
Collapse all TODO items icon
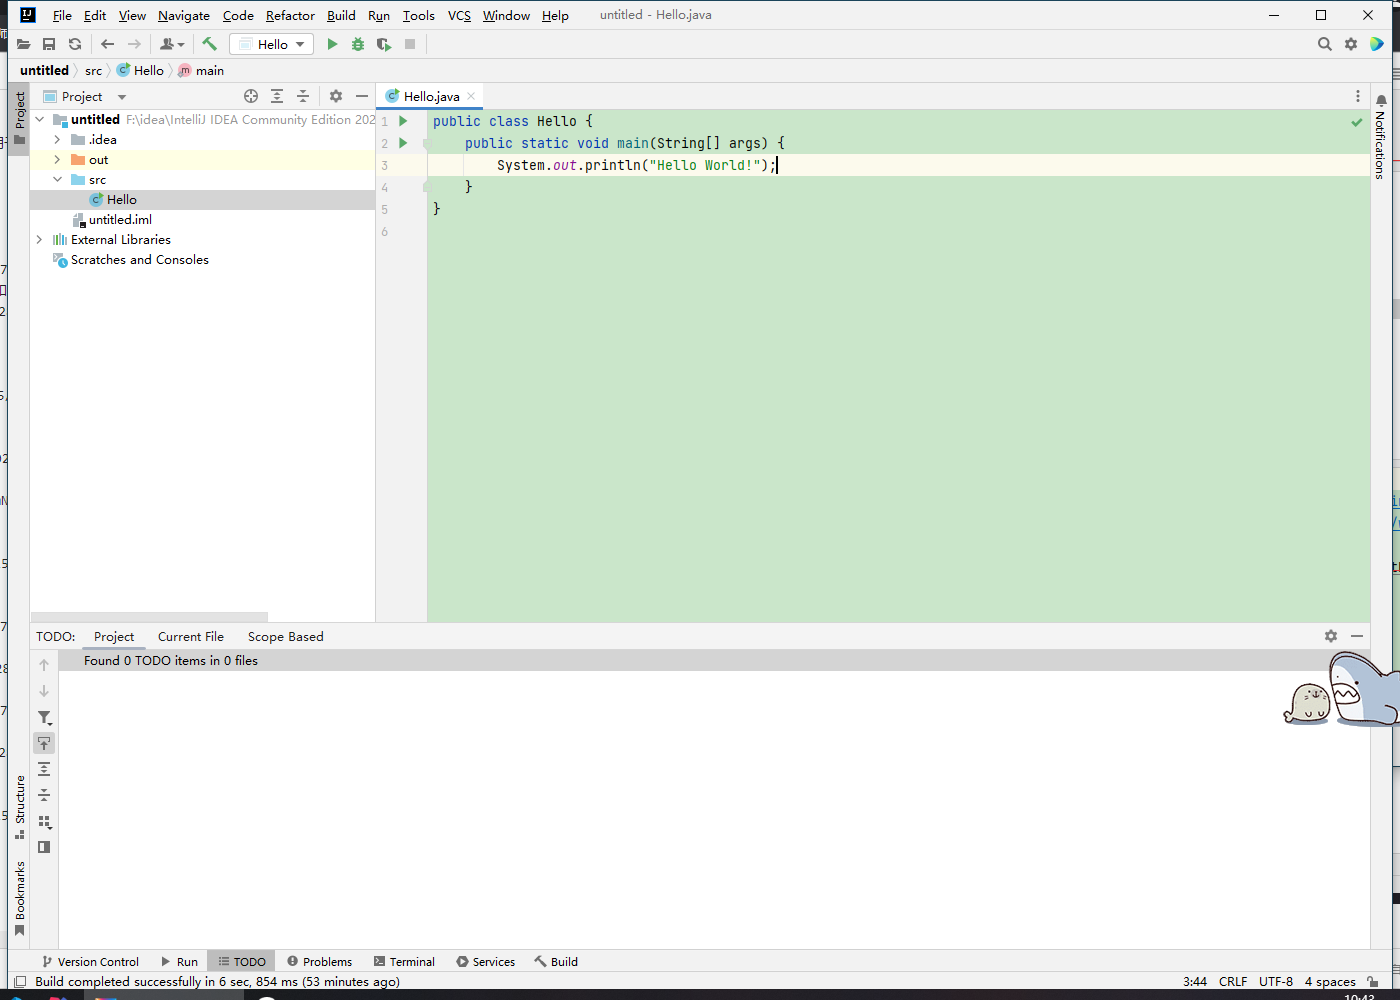coord(44,795)
